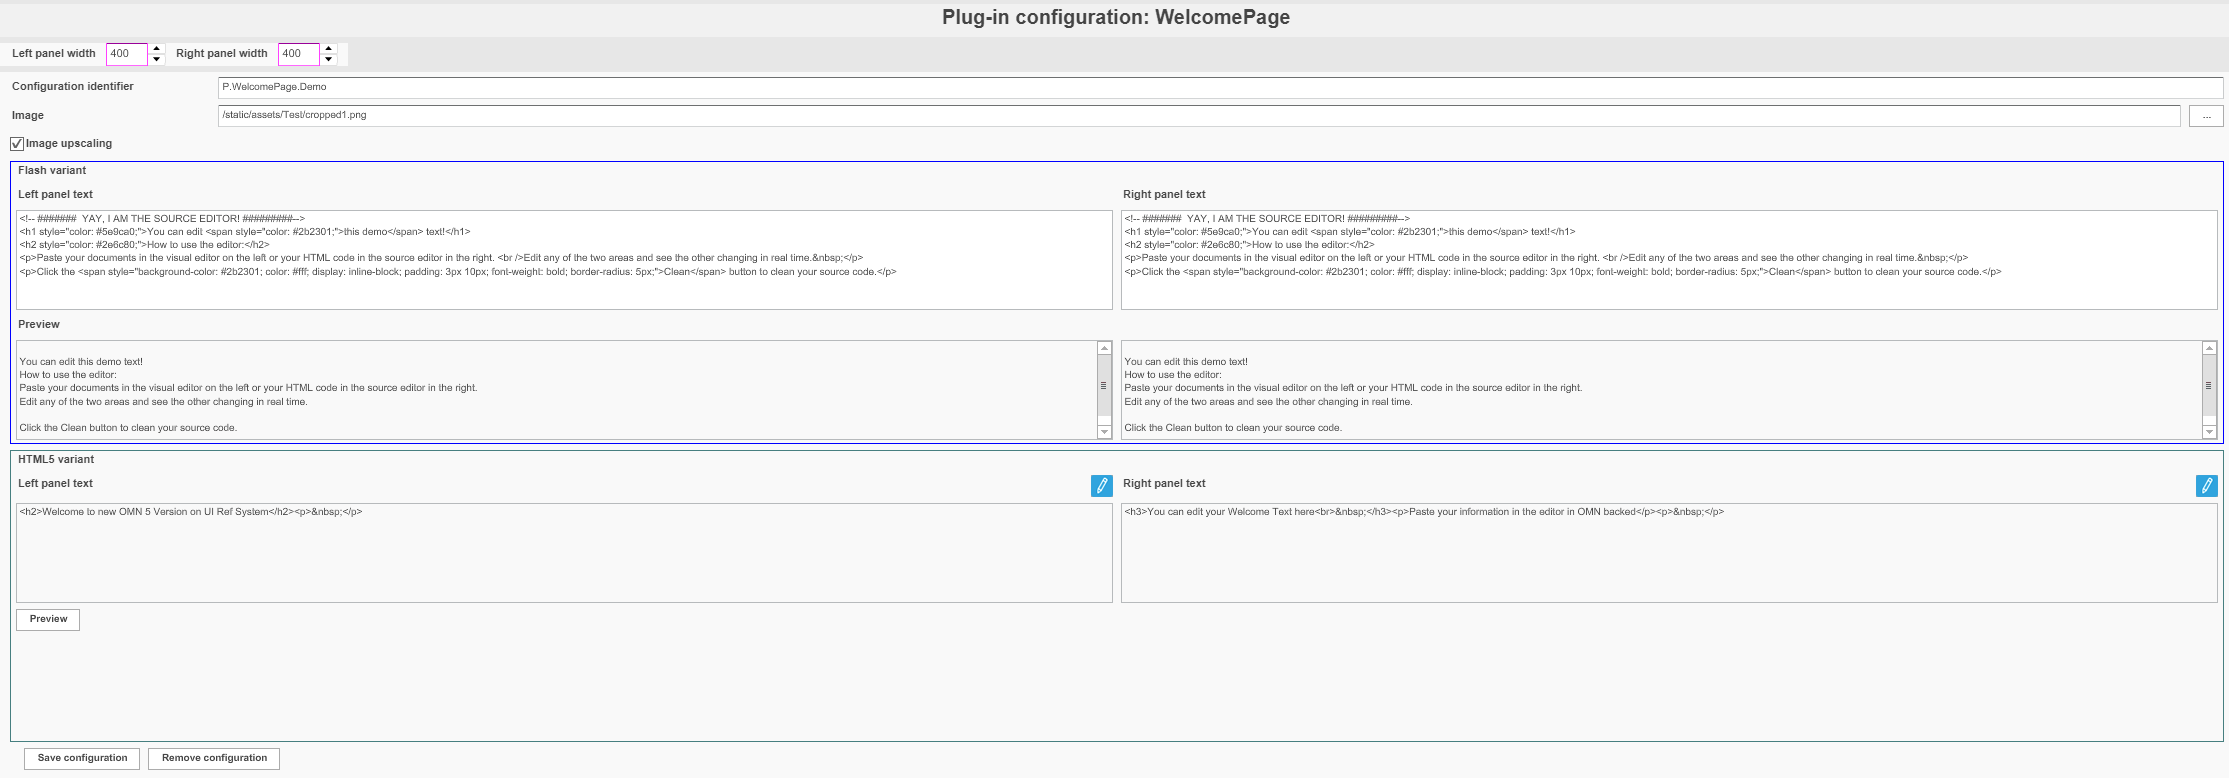
Task: Click the Flash variant right panel source editor
Action: point(1669,260)
